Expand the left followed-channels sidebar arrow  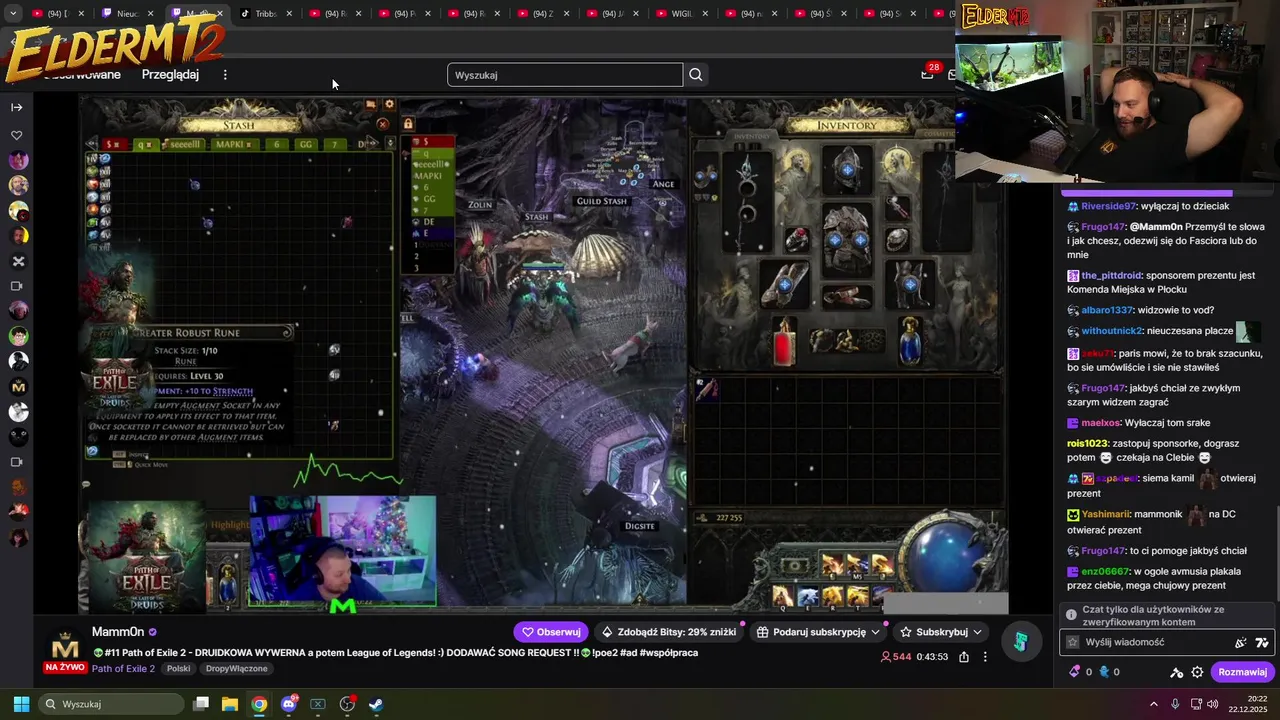[16, 107]
